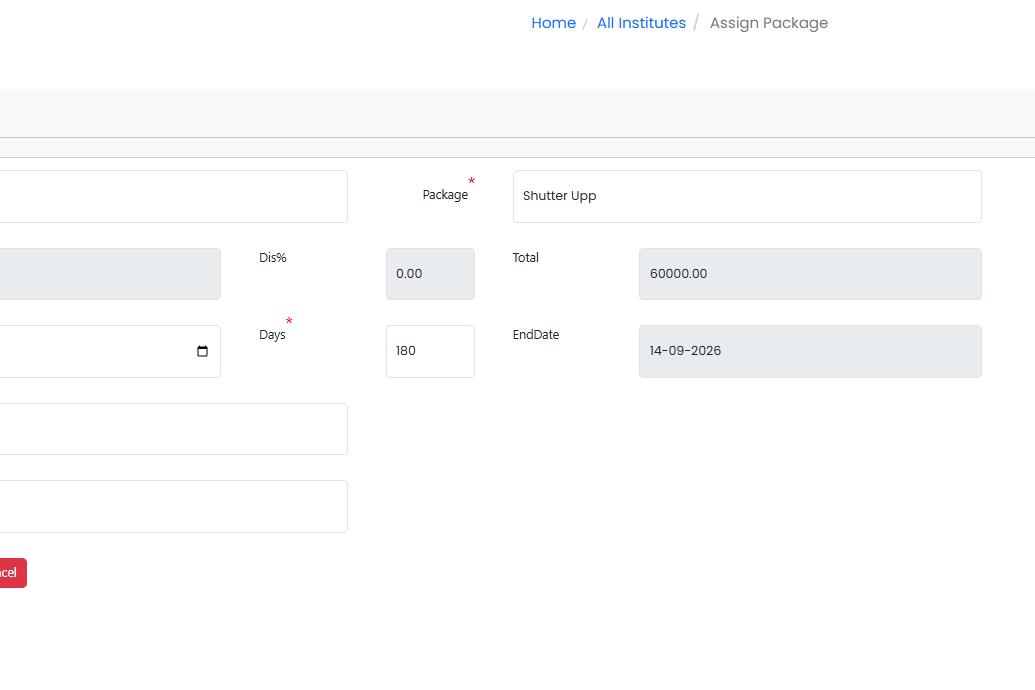
Task: Focus the empty text box above Cancel button
Action: pyautogui.click(x=170, y=506)
